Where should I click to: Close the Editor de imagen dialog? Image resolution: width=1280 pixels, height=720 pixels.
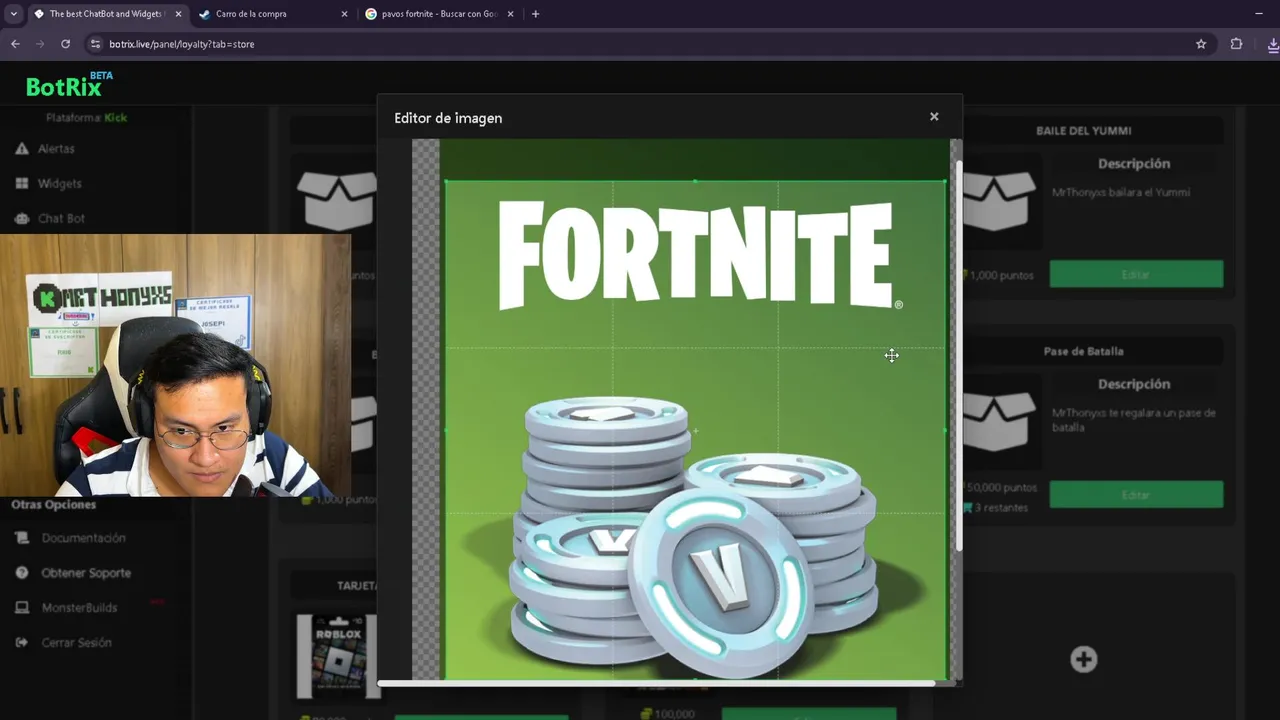(x=934, y=116)
